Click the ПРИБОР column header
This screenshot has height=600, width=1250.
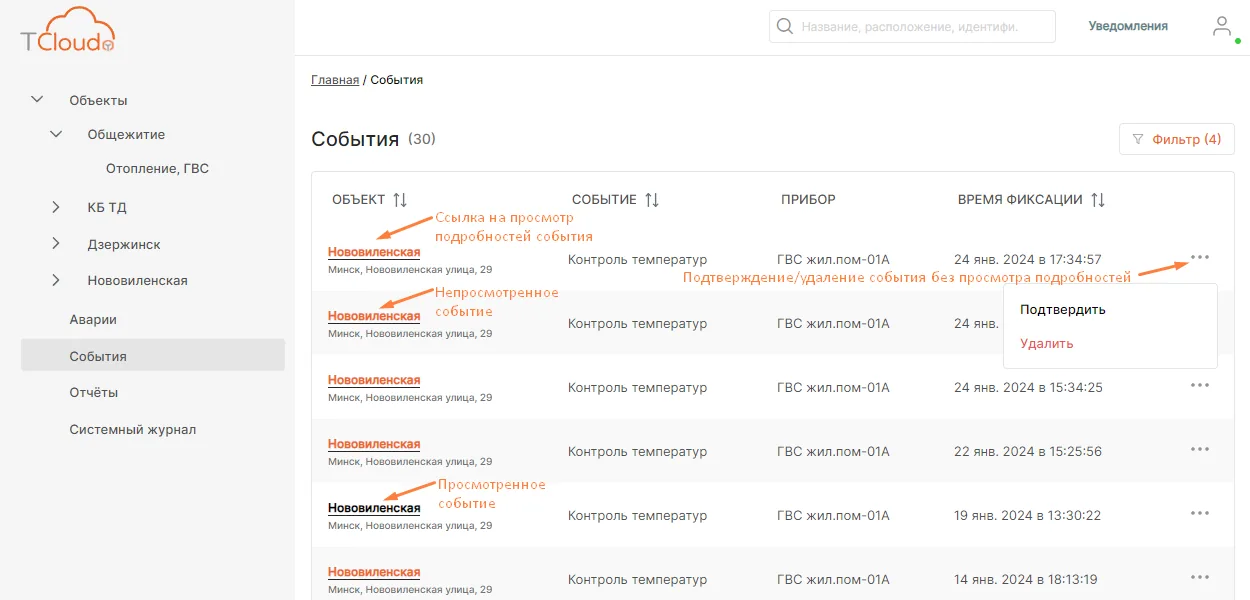click(808, 200)
